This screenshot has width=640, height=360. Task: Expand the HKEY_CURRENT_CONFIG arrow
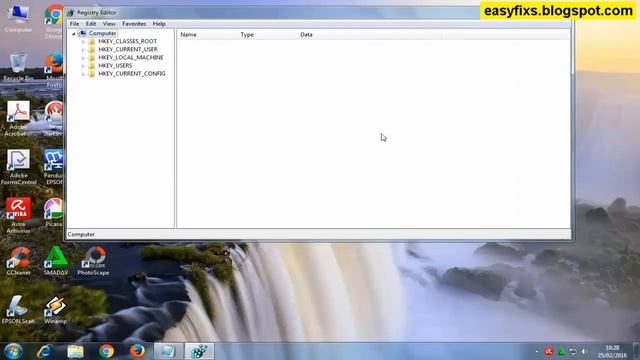point(84,74)
